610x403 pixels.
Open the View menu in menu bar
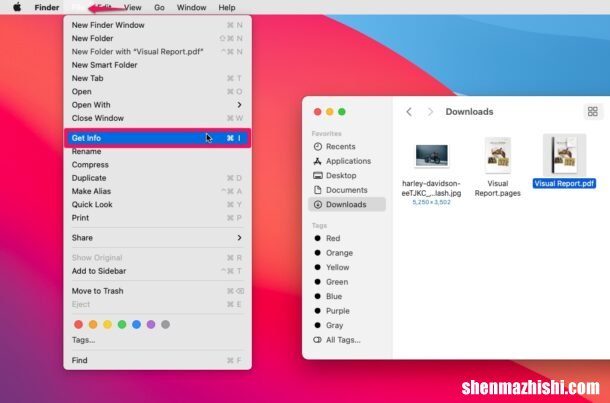pos(133,7)
